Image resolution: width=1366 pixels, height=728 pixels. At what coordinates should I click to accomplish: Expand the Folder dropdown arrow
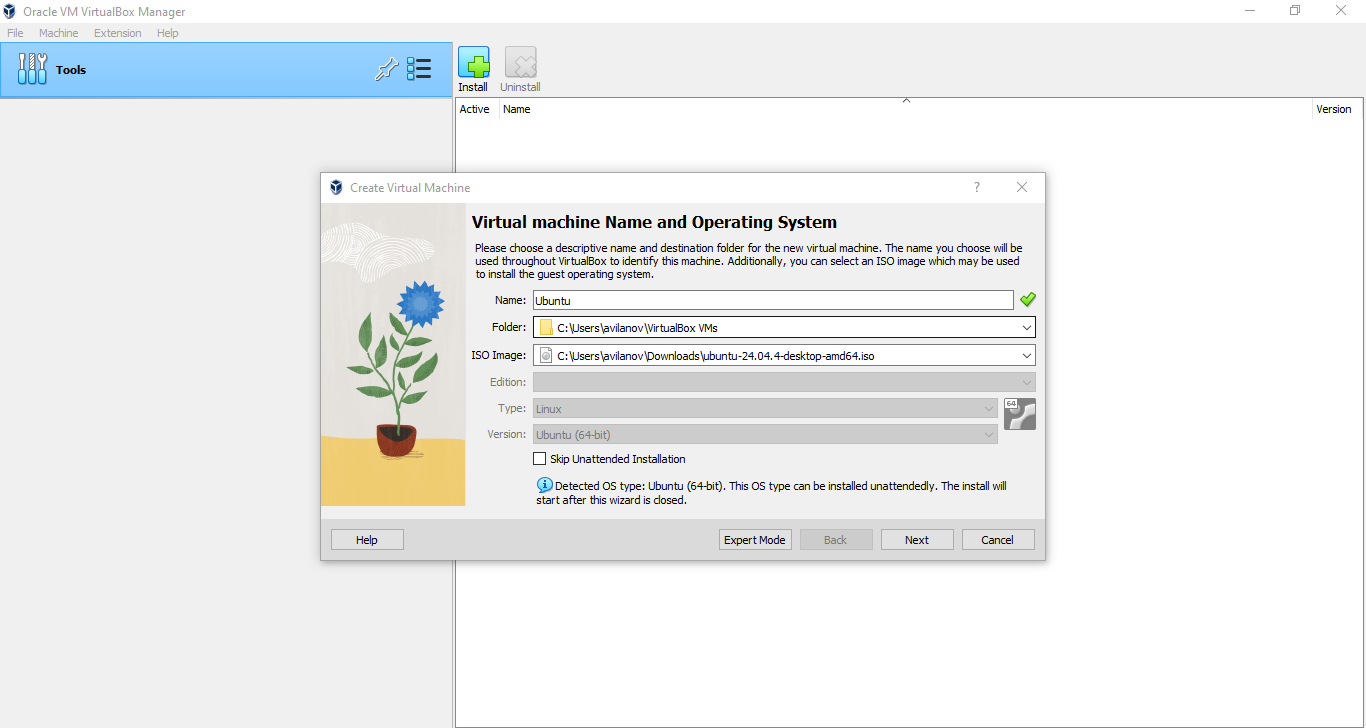pos(1026,327)
